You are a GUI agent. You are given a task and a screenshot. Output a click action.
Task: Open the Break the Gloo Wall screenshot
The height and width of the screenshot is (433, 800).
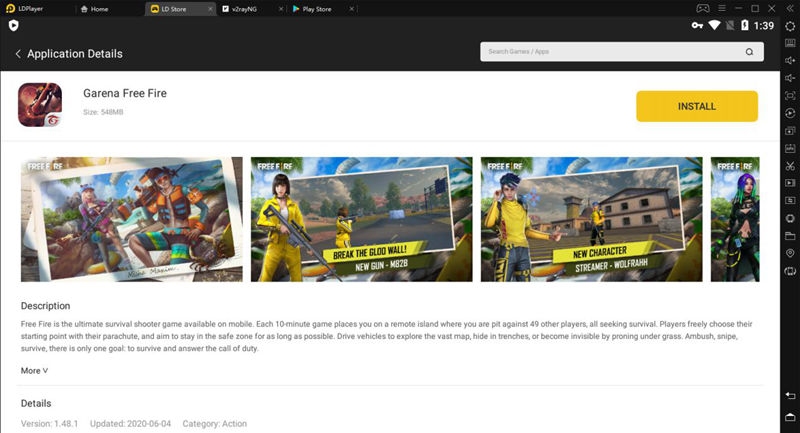coord(361,219)
